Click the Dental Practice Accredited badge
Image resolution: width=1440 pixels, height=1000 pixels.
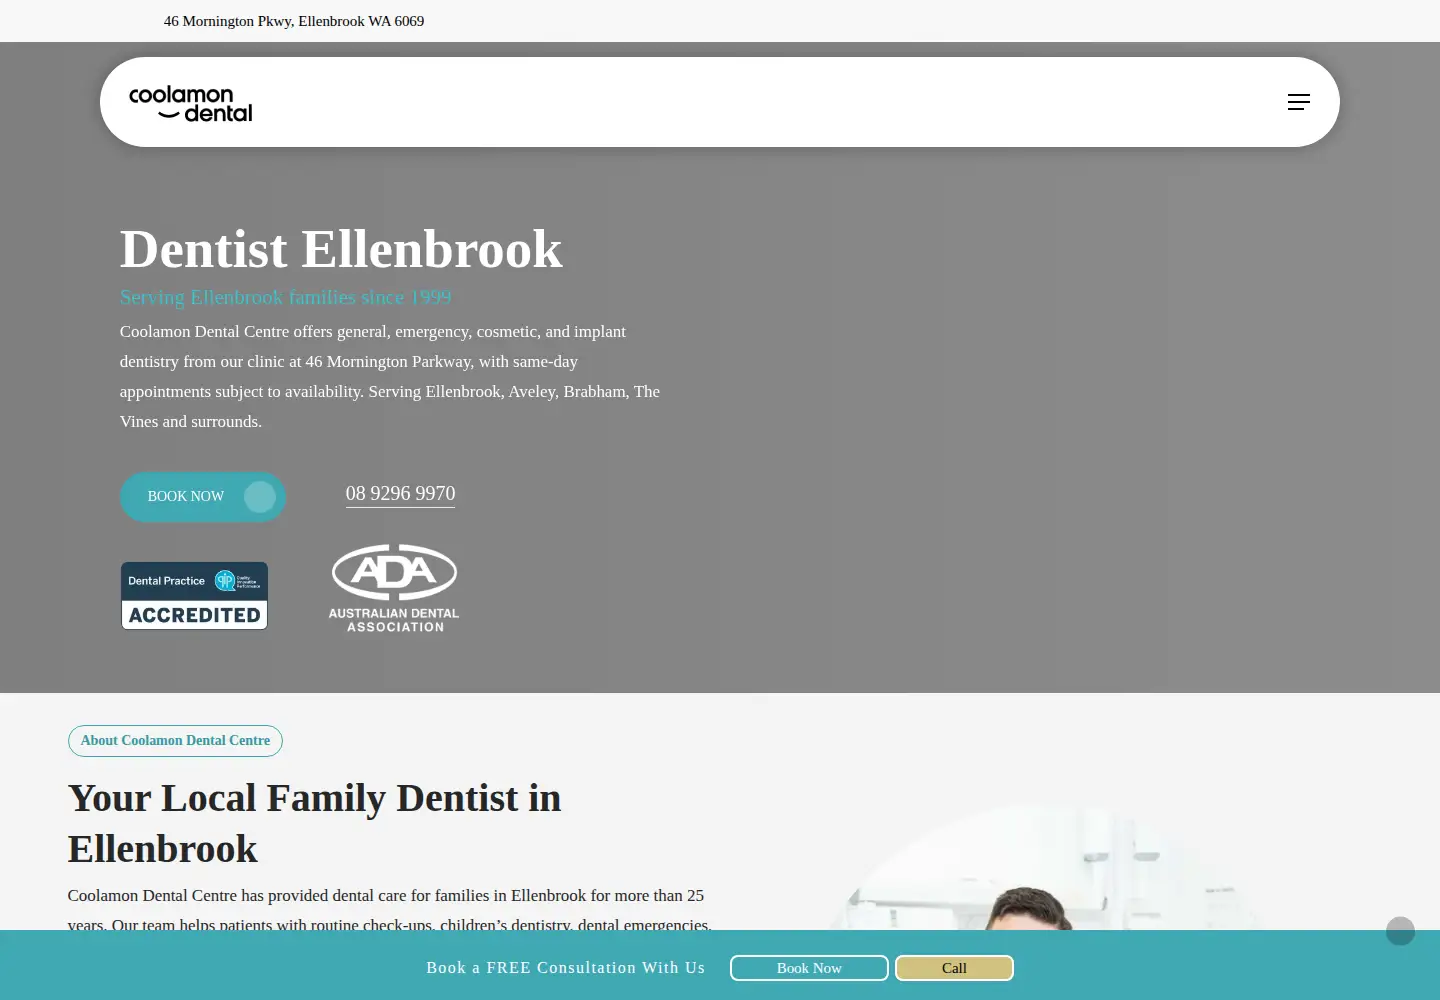pyautogui.click(x=194, y=596)
